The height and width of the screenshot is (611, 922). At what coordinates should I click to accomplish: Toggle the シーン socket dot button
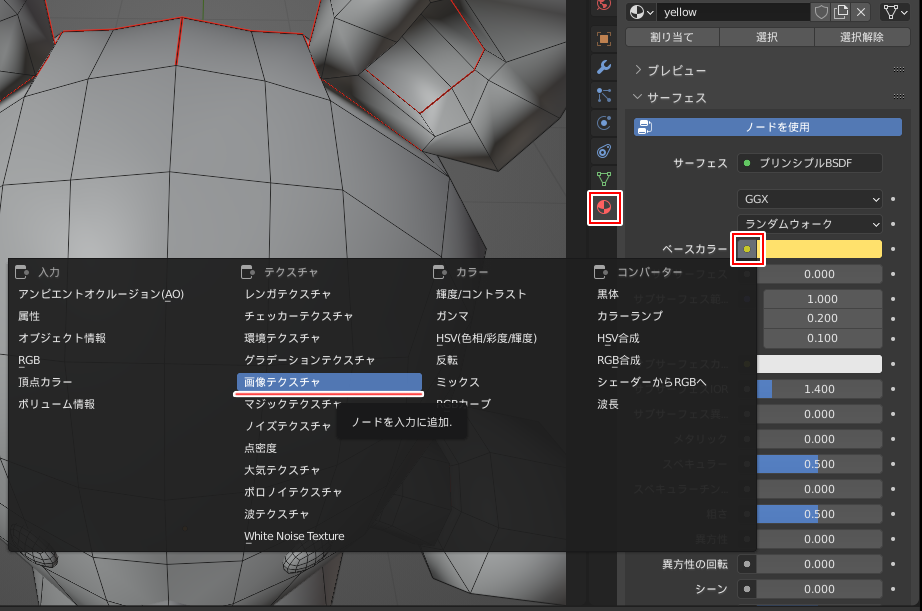coord(747,589)
